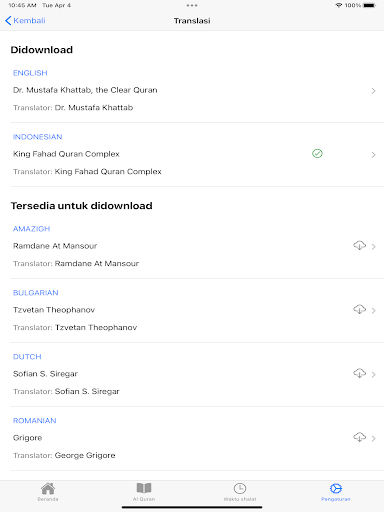Open the Waktu sholat clock icon
The width and height of the screenshot is (384, 512).
click(240, 489)
